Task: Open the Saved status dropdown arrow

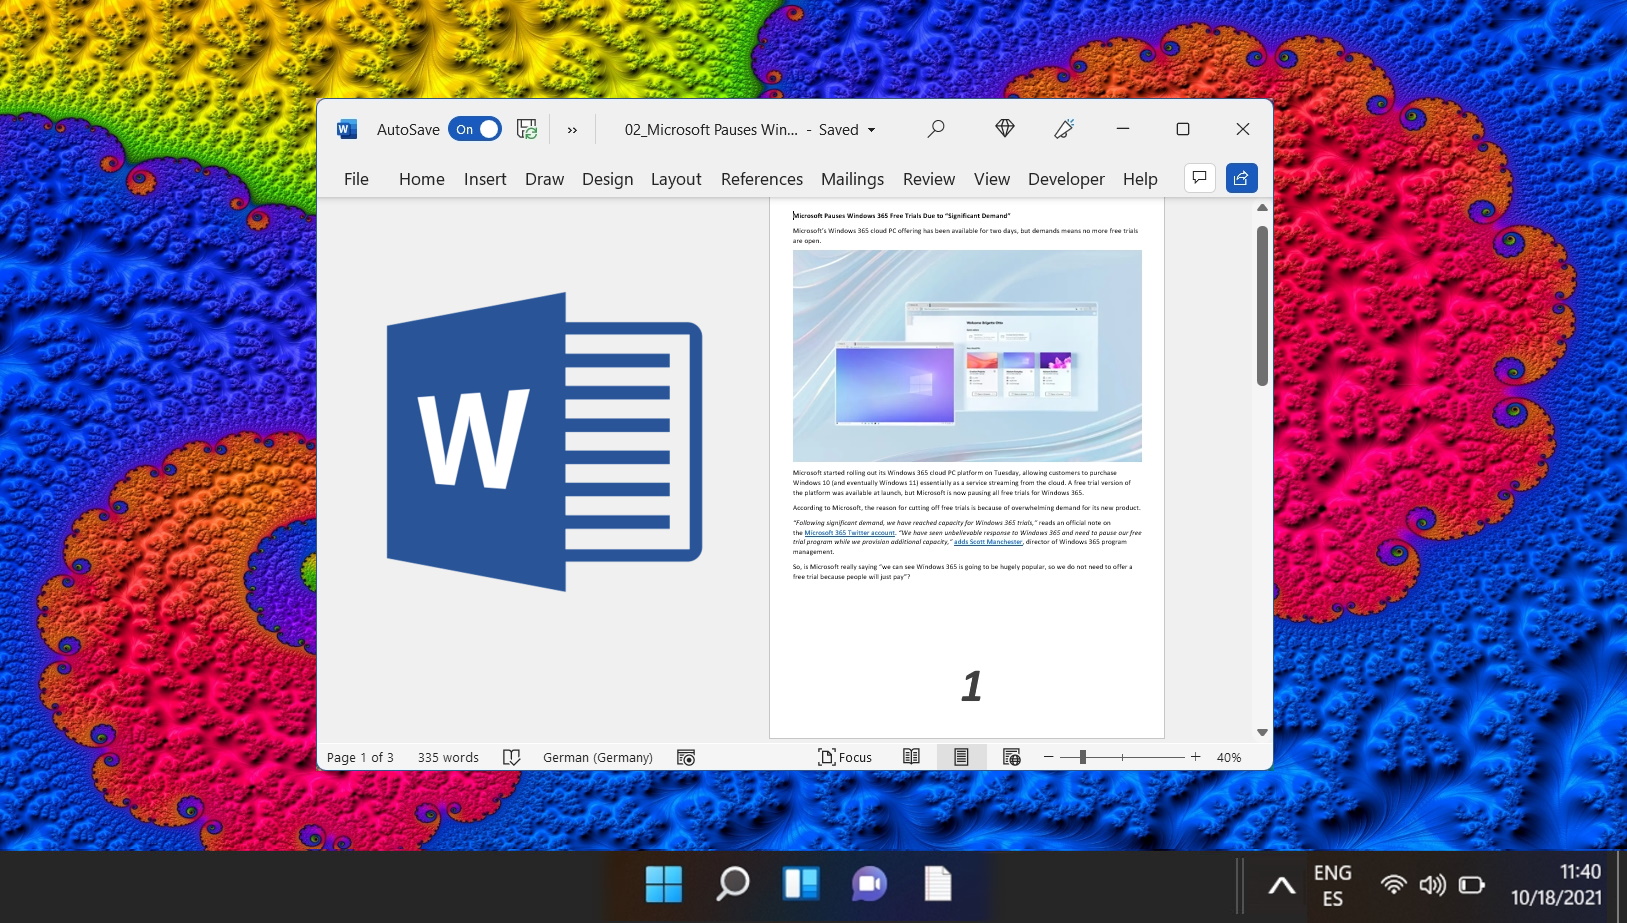Action: (871, 130)
